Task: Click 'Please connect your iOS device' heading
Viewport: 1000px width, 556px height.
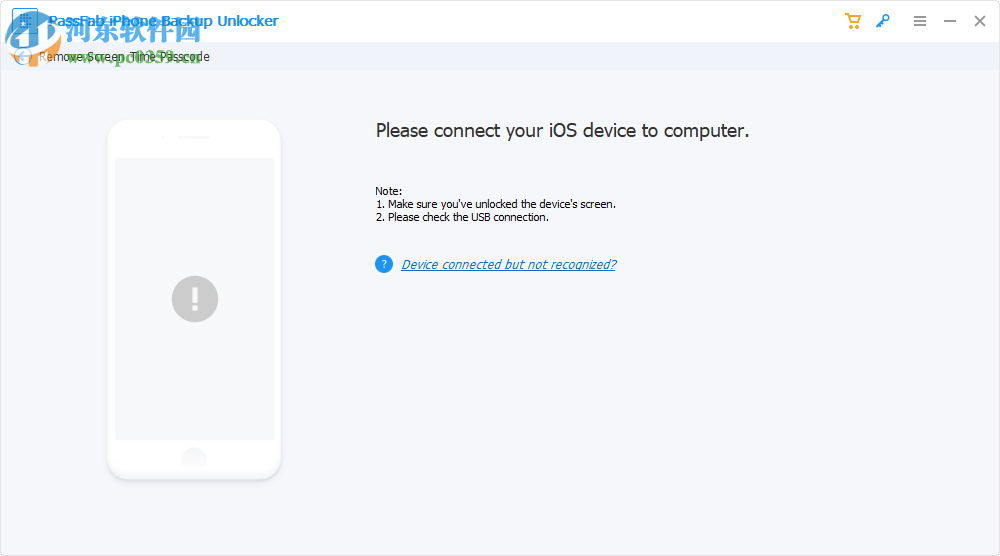Action: click(562, 131)
